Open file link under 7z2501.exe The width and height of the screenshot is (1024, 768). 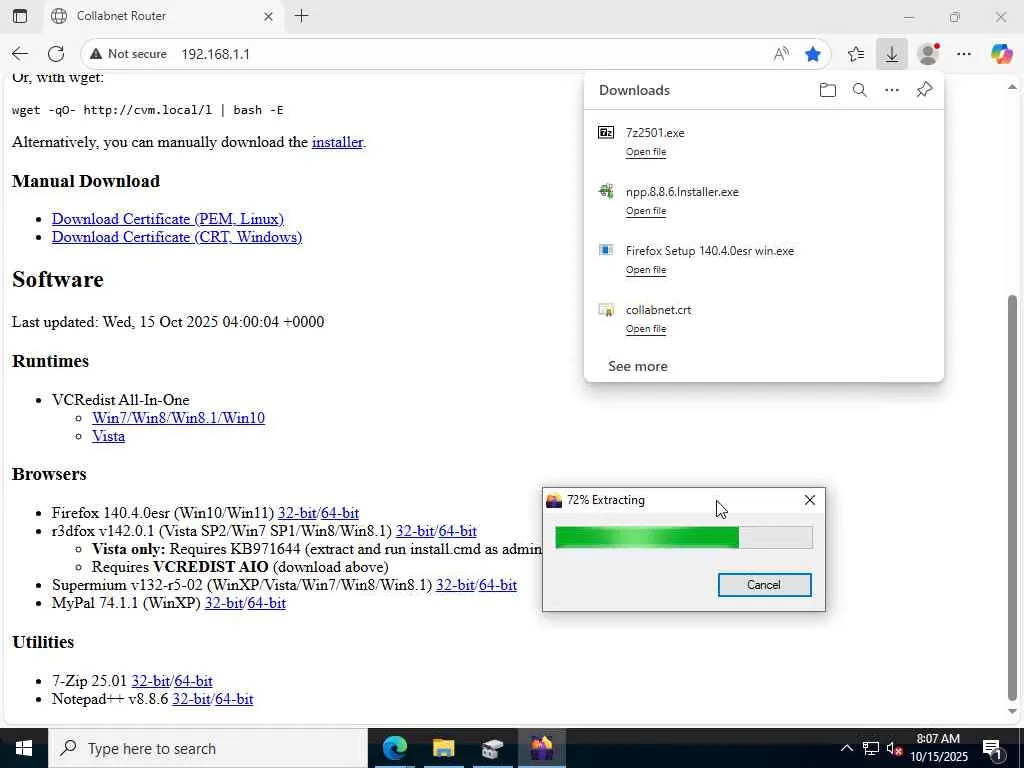(646, 152)
